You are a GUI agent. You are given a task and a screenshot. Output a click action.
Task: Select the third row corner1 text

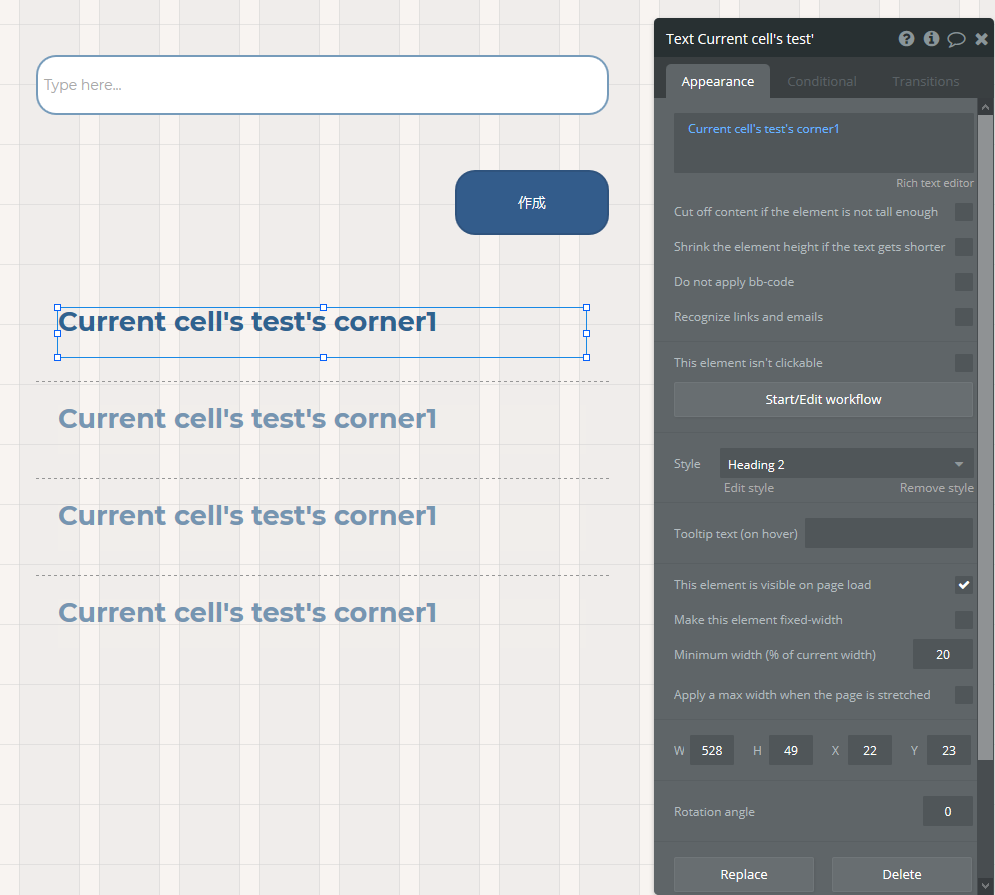pyautogui.click(x=247, y=516)
